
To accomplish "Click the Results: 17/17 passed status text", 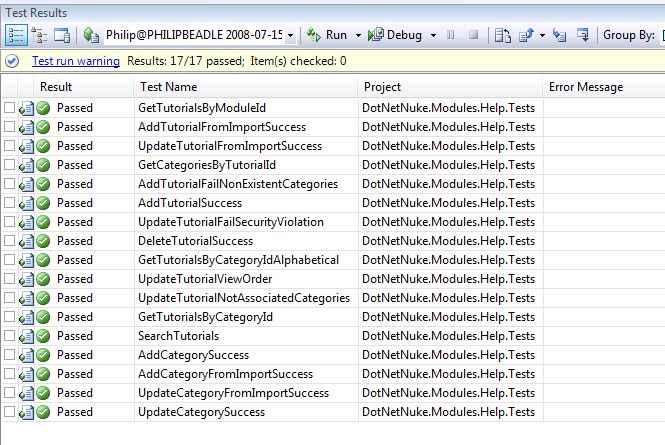I will coord(186,61).
